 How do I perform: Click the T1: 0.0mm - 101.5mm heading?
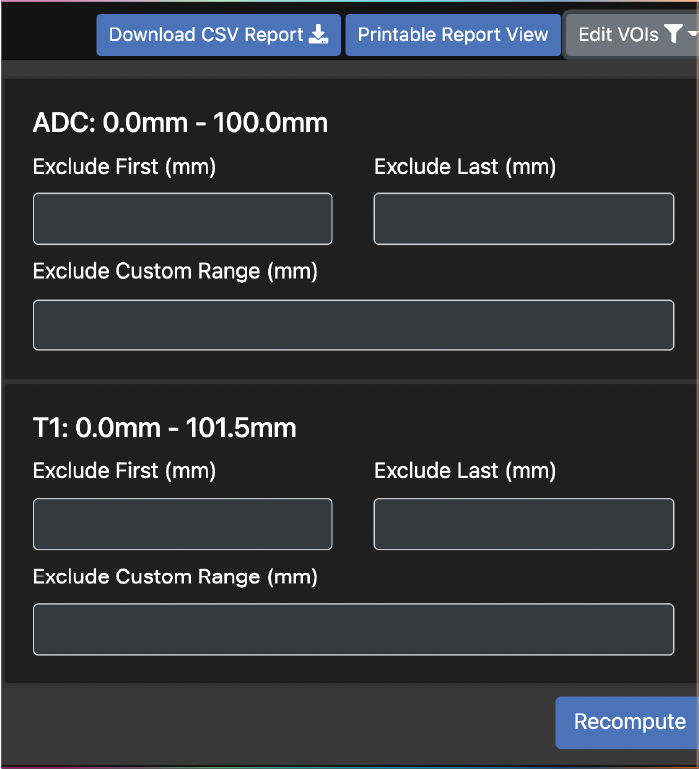[165, 429]
